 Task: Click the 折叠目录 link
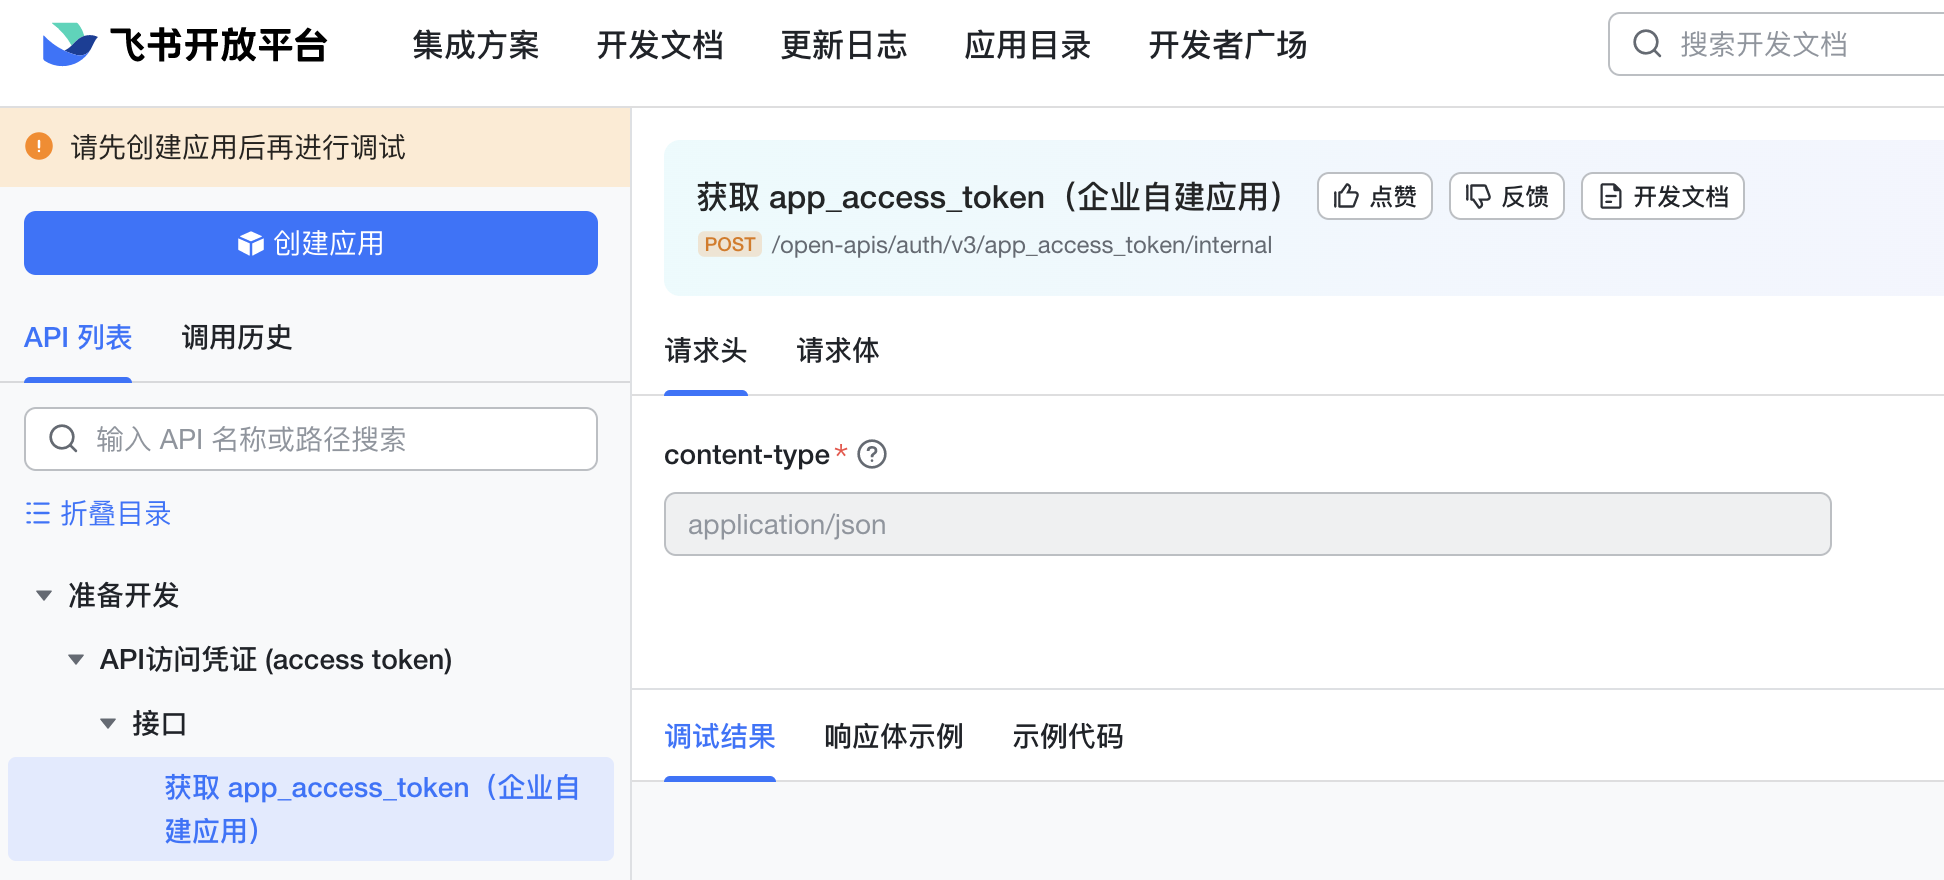click(x=98, y=514)
